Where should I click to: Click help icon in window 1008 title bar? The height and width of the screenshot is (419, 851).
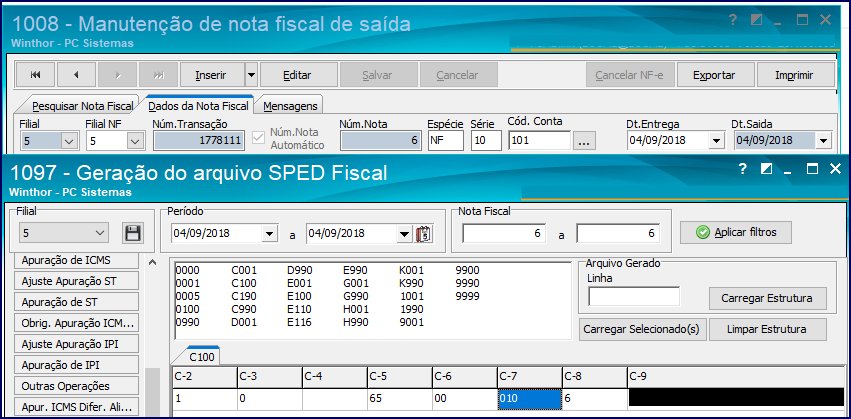(x=734, y=21)
